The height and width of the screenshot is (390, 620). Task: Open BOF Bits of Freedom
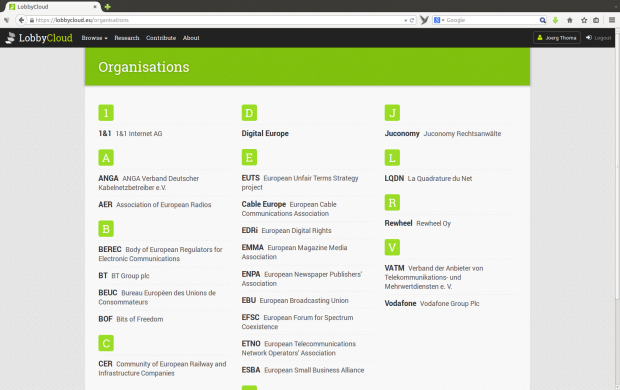point(130,319)
